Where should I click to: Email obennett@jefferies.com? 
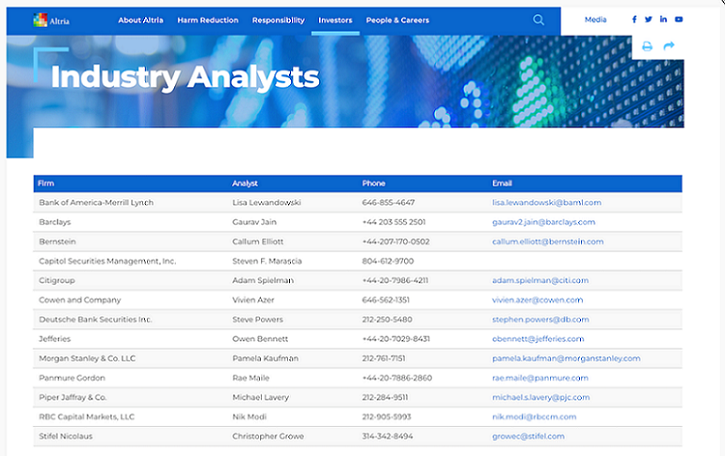(538, 339)
